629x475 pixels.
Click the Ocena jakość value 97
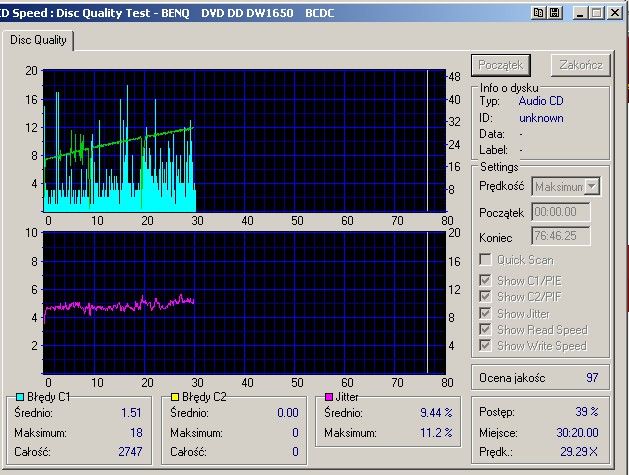[x=592, y=378]
